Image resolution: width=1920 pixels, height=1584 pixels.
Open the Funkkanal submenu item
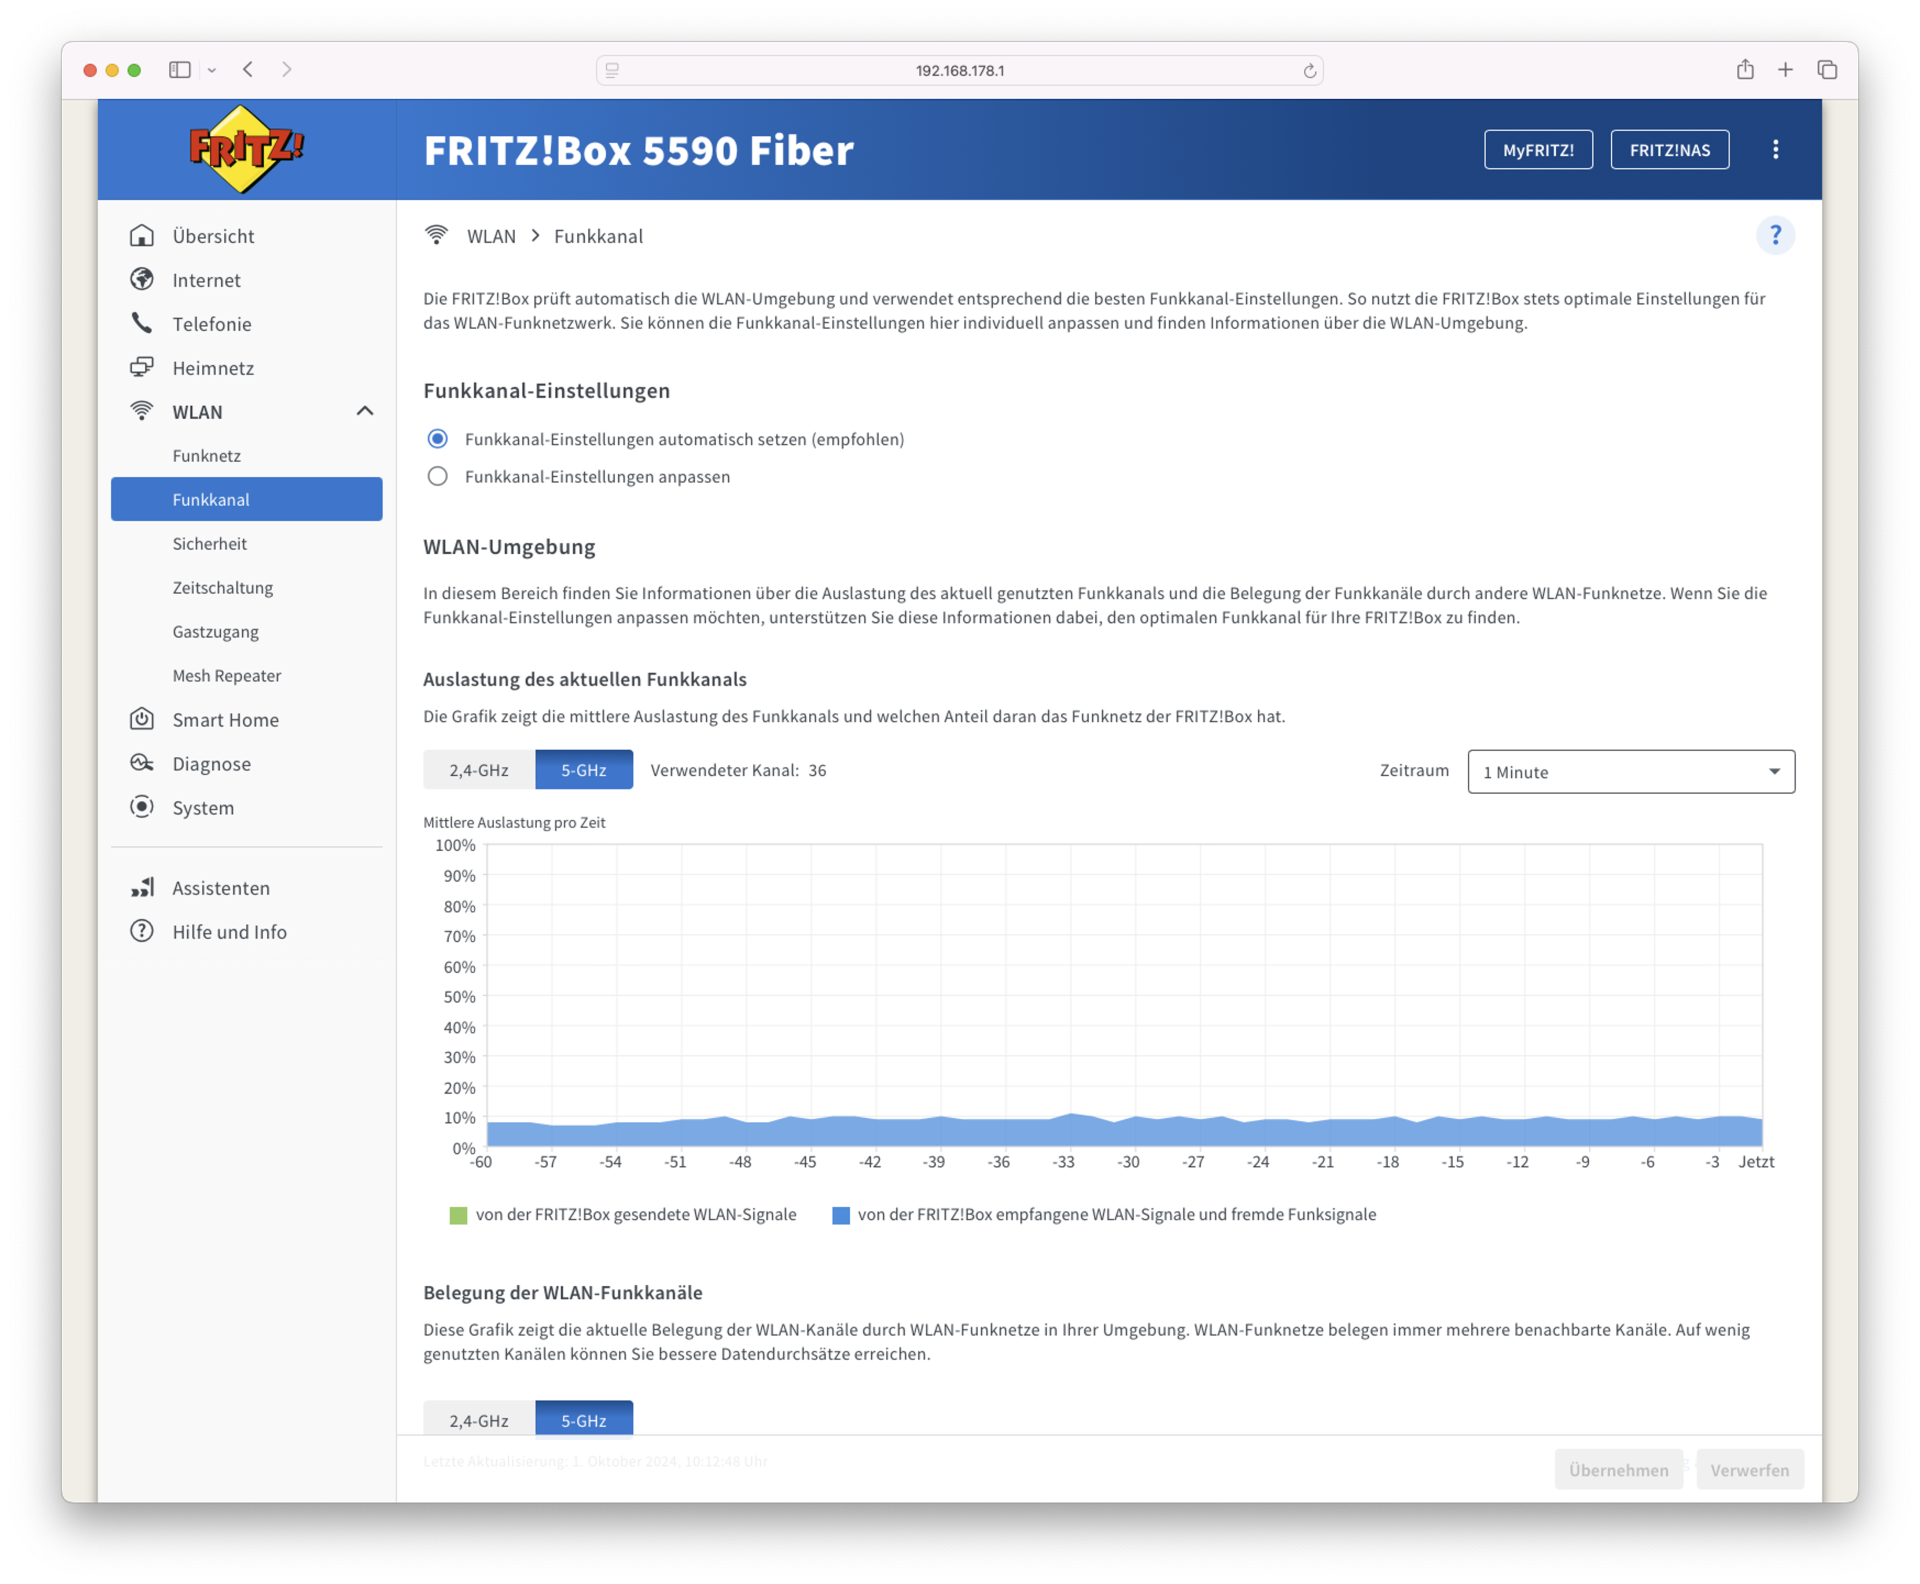(247, 499)
